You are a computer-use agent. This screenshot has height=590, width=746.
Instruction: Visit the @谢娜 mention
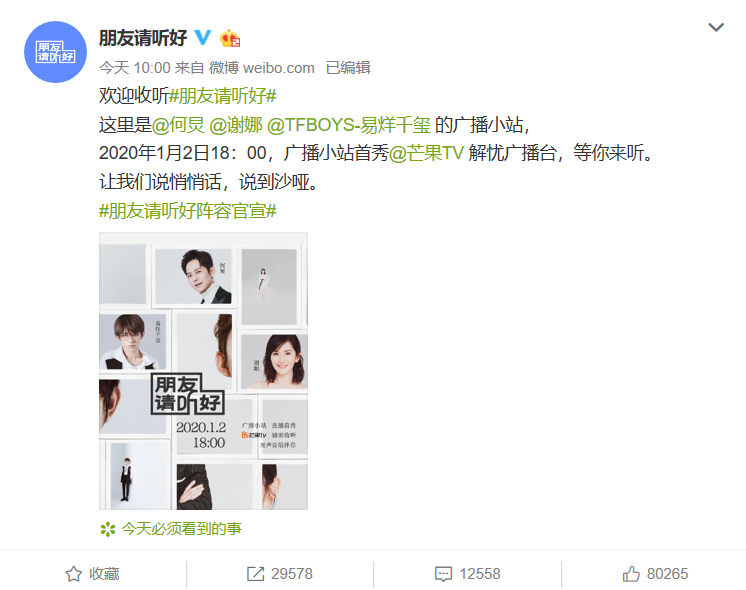tap(236, 125)
